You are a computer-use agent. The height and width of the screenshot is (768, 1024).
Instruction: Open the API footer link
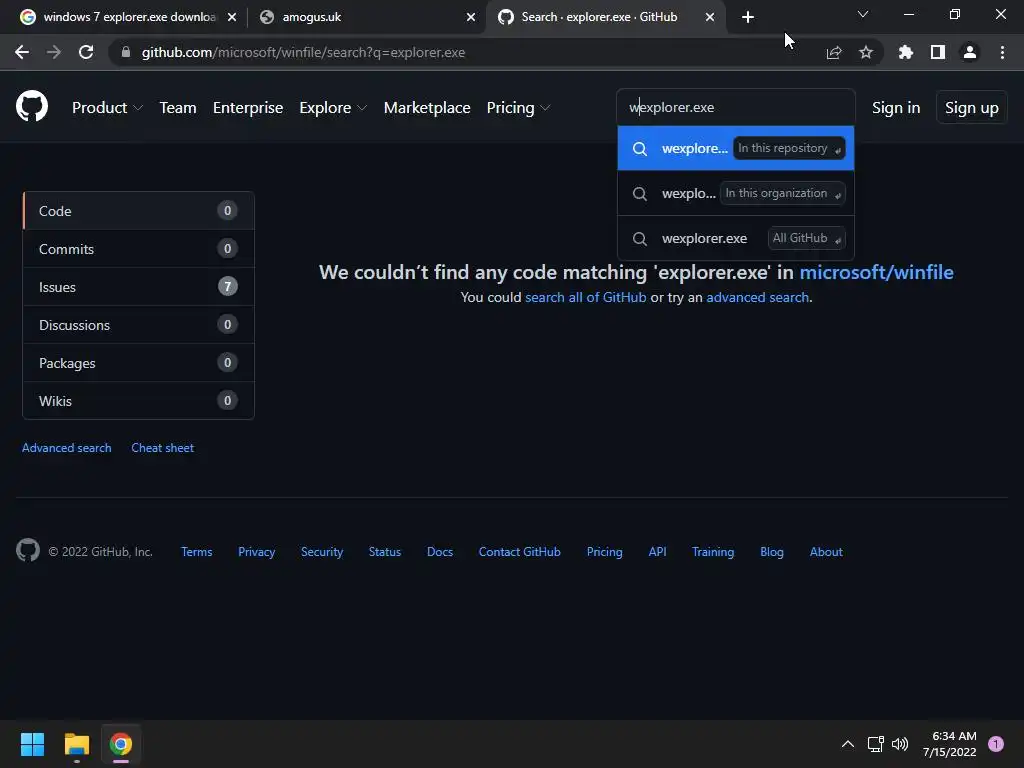658,552
